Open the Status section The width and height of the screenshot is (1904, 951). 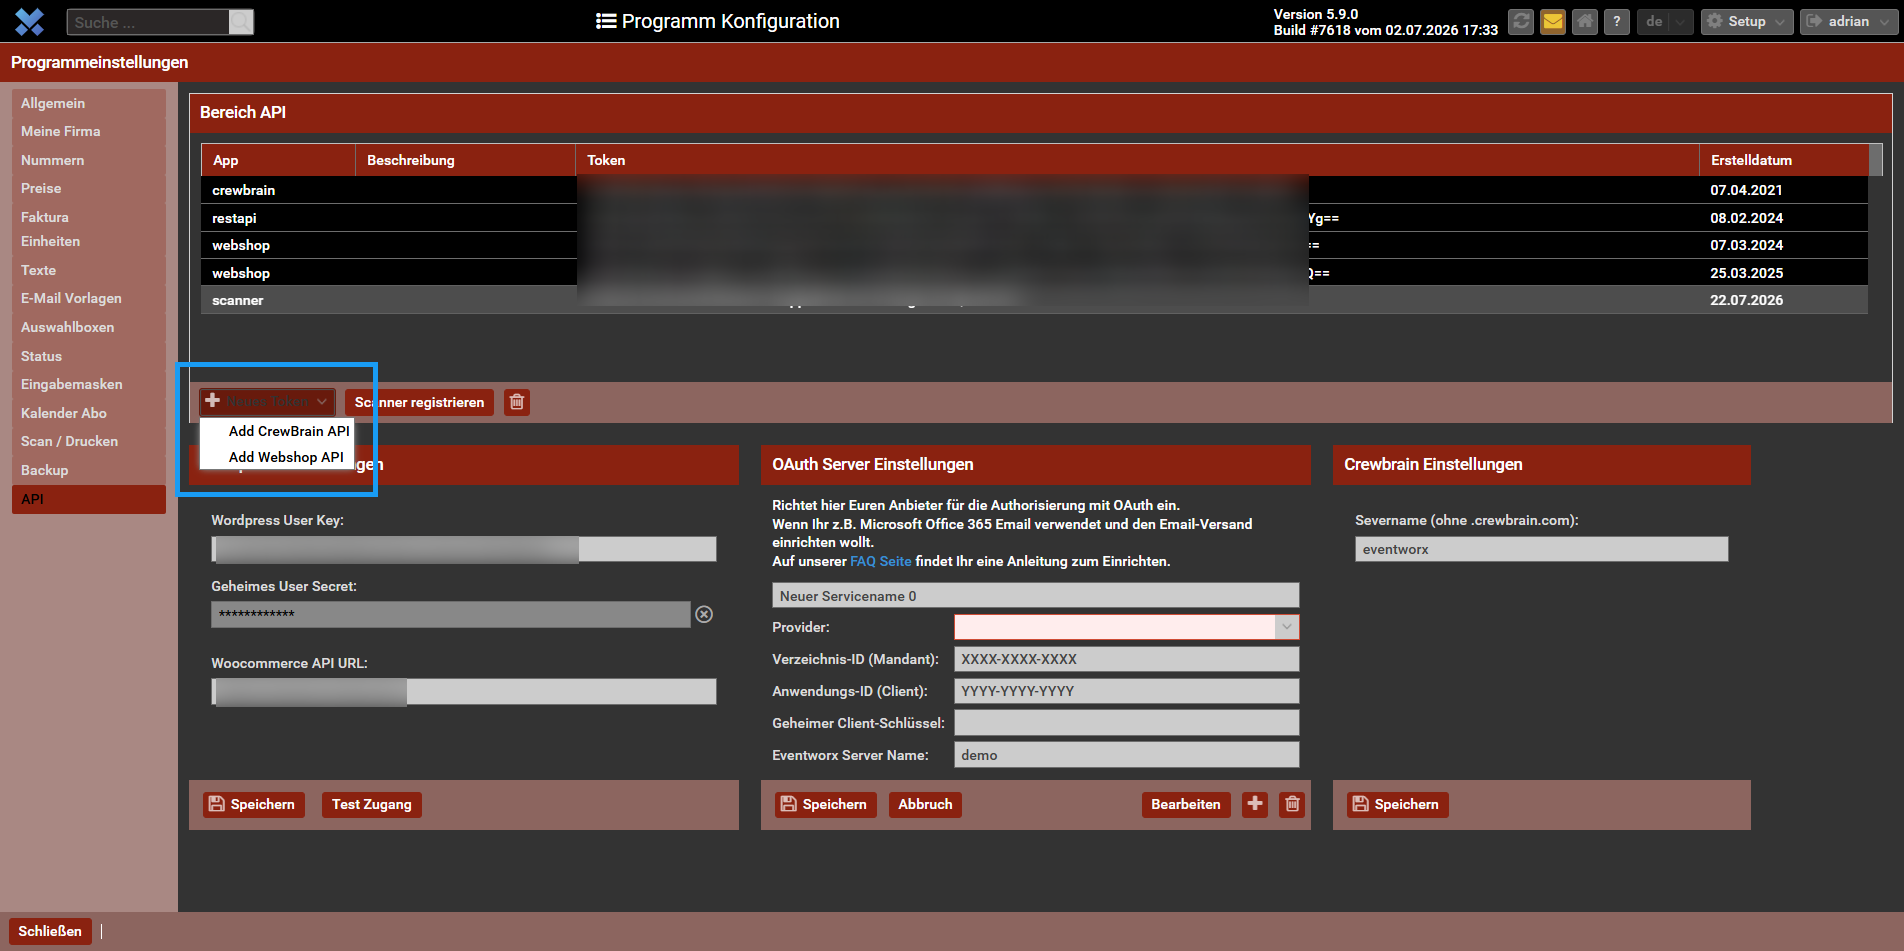tap(89, 356)
